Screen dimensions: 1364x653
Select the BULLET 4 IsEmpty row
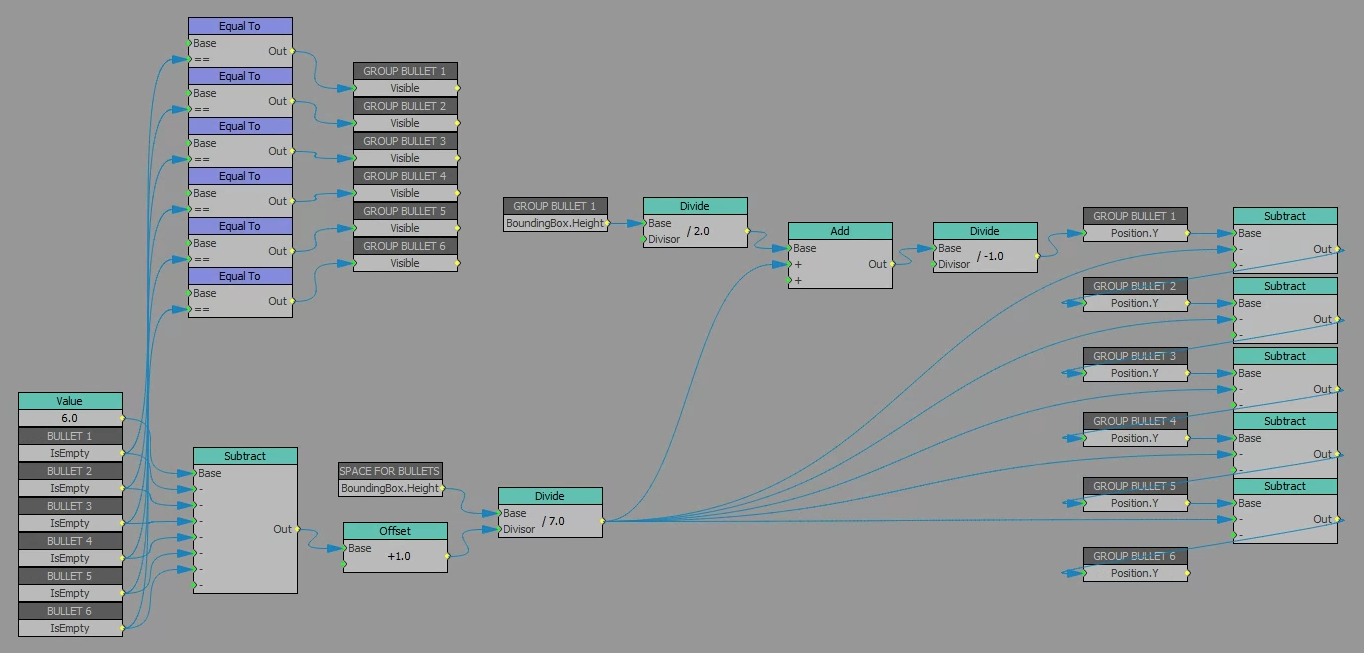click(x=70, y=558)
